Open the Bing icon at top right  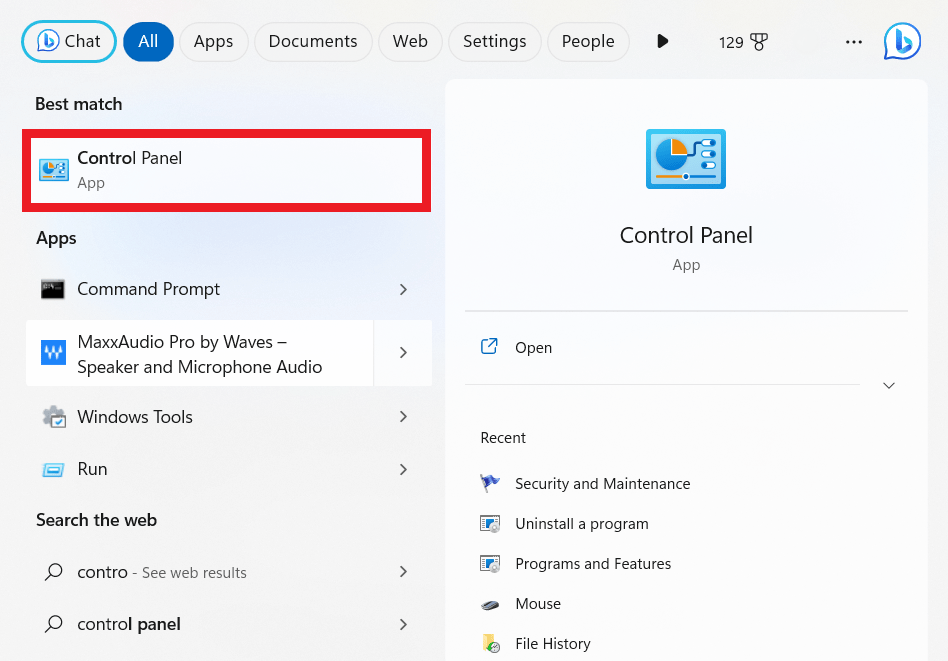coord(902,42)
